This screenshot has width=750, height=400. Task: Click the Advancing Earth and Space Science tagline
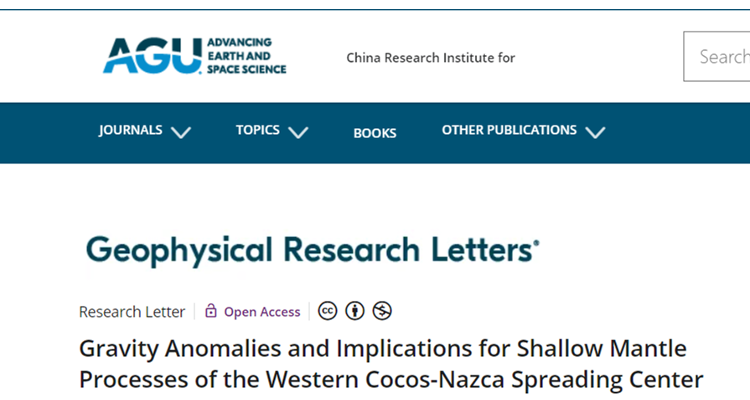tap(246, 56)
